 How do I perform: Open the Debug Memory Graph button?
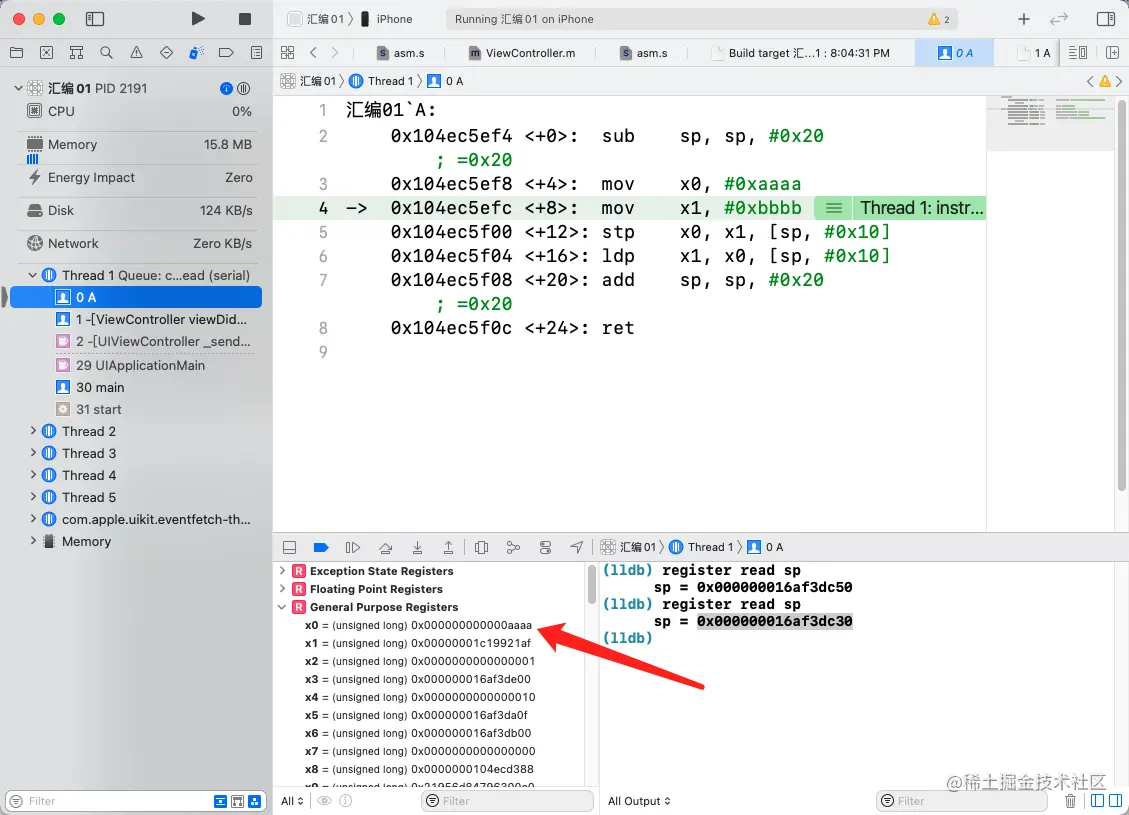click(513, 548)
